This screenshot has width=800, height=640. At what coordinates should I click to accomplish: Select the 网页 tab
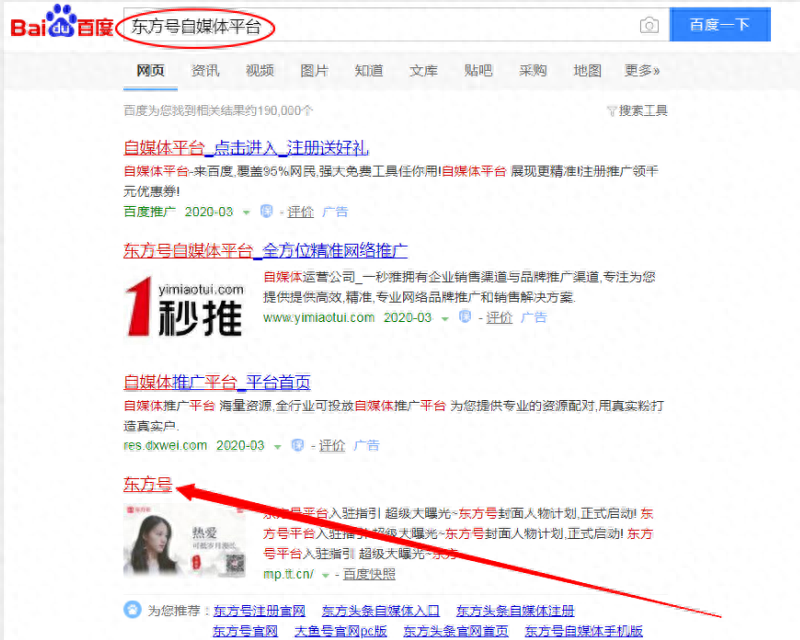pyautogui.click(x=151, y=70)
